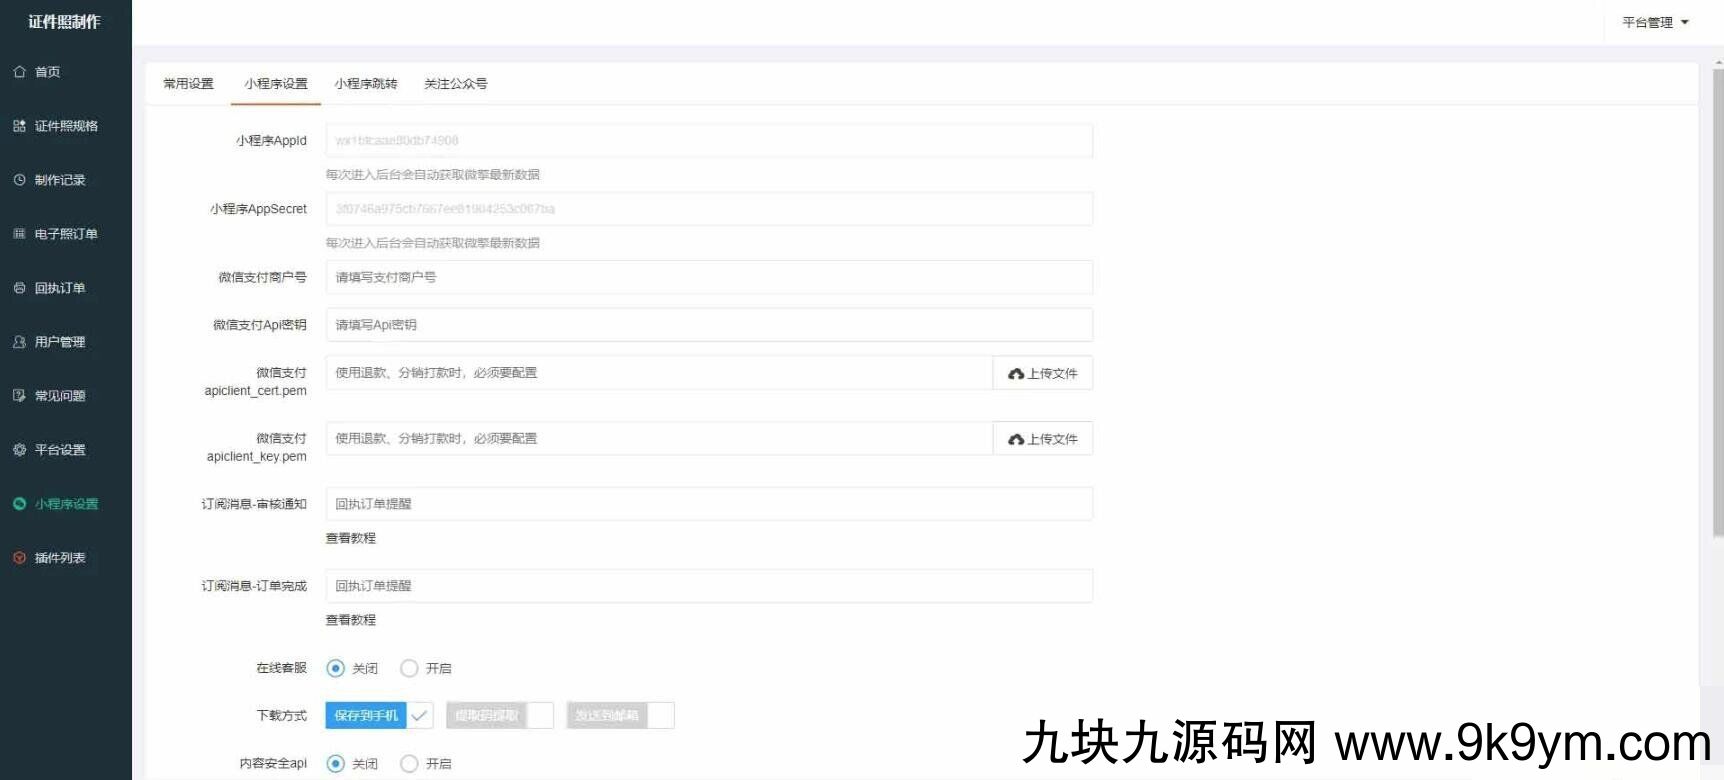Image resolution: width=1724 pixels, height=780 pixels.
Task: Focus the 微信支付Api密钥 input field
Action: [709, 325]
